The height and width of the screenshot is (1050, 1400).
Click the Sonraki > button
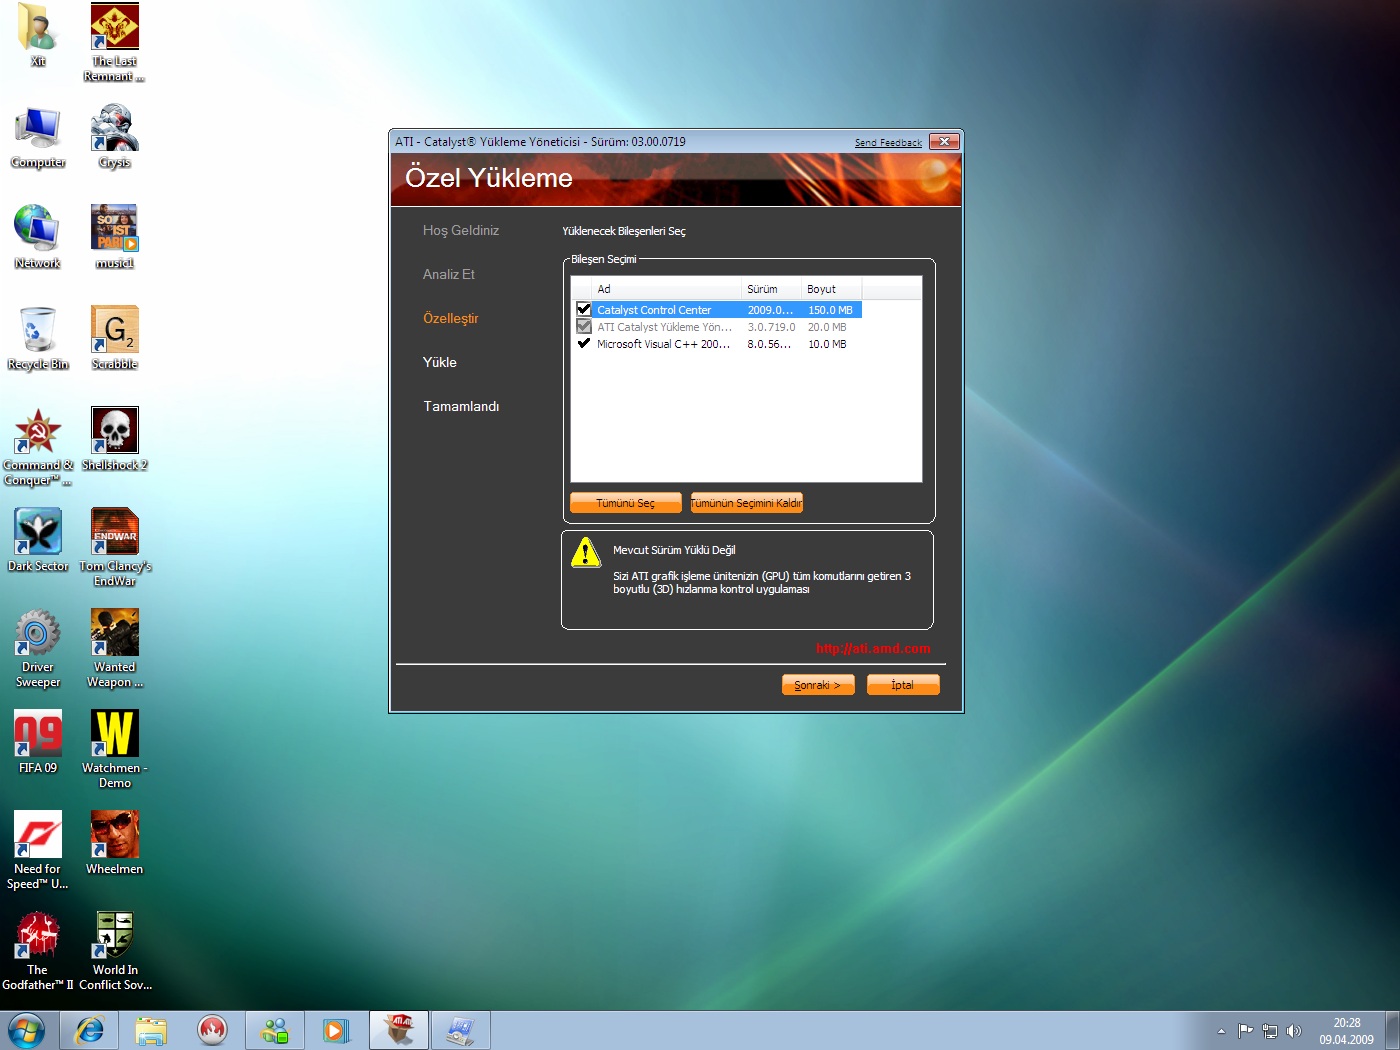(x=818, y=685)
